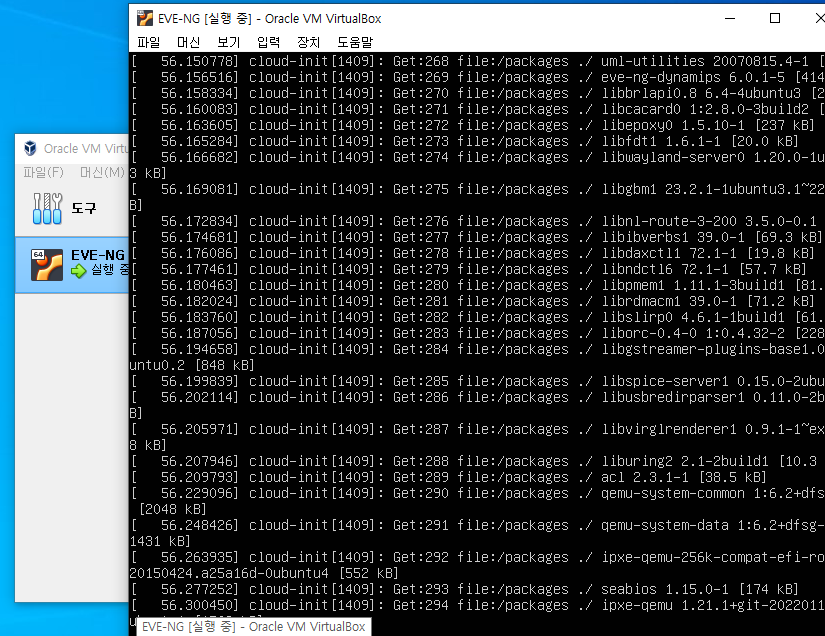Image resolution: width=825 pixels, height=636 pixels.
Task: Click console line Get:280 libpmem1
Action: point(477,285)
